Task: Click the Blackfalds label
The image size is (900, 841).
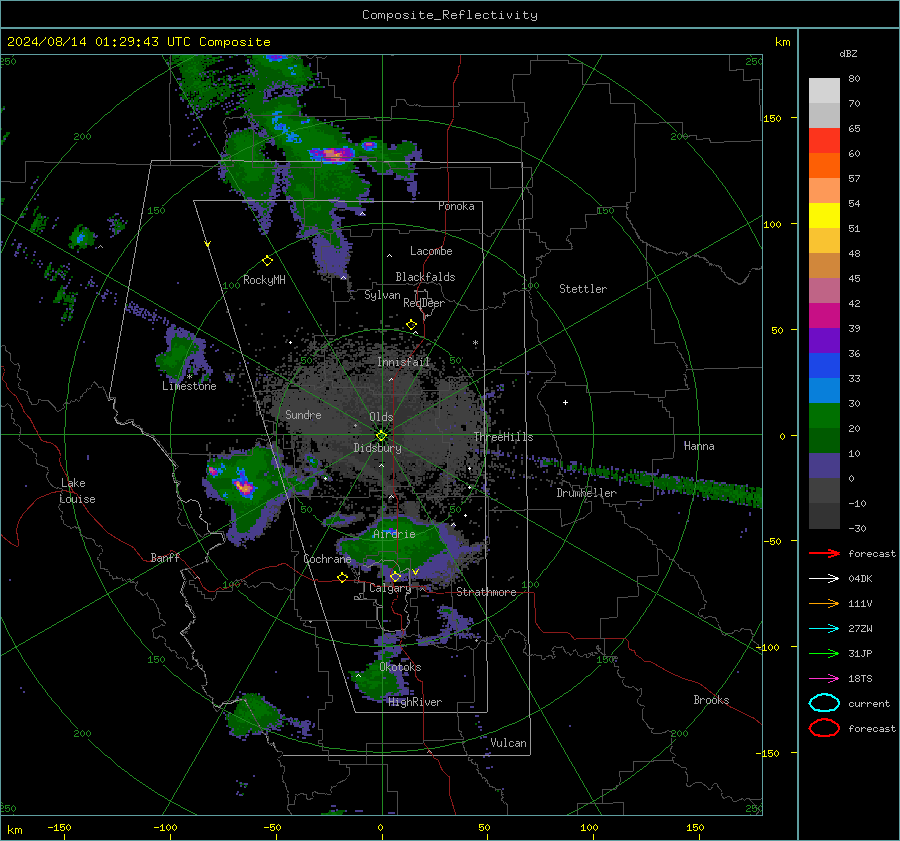Action: point(425,277)
